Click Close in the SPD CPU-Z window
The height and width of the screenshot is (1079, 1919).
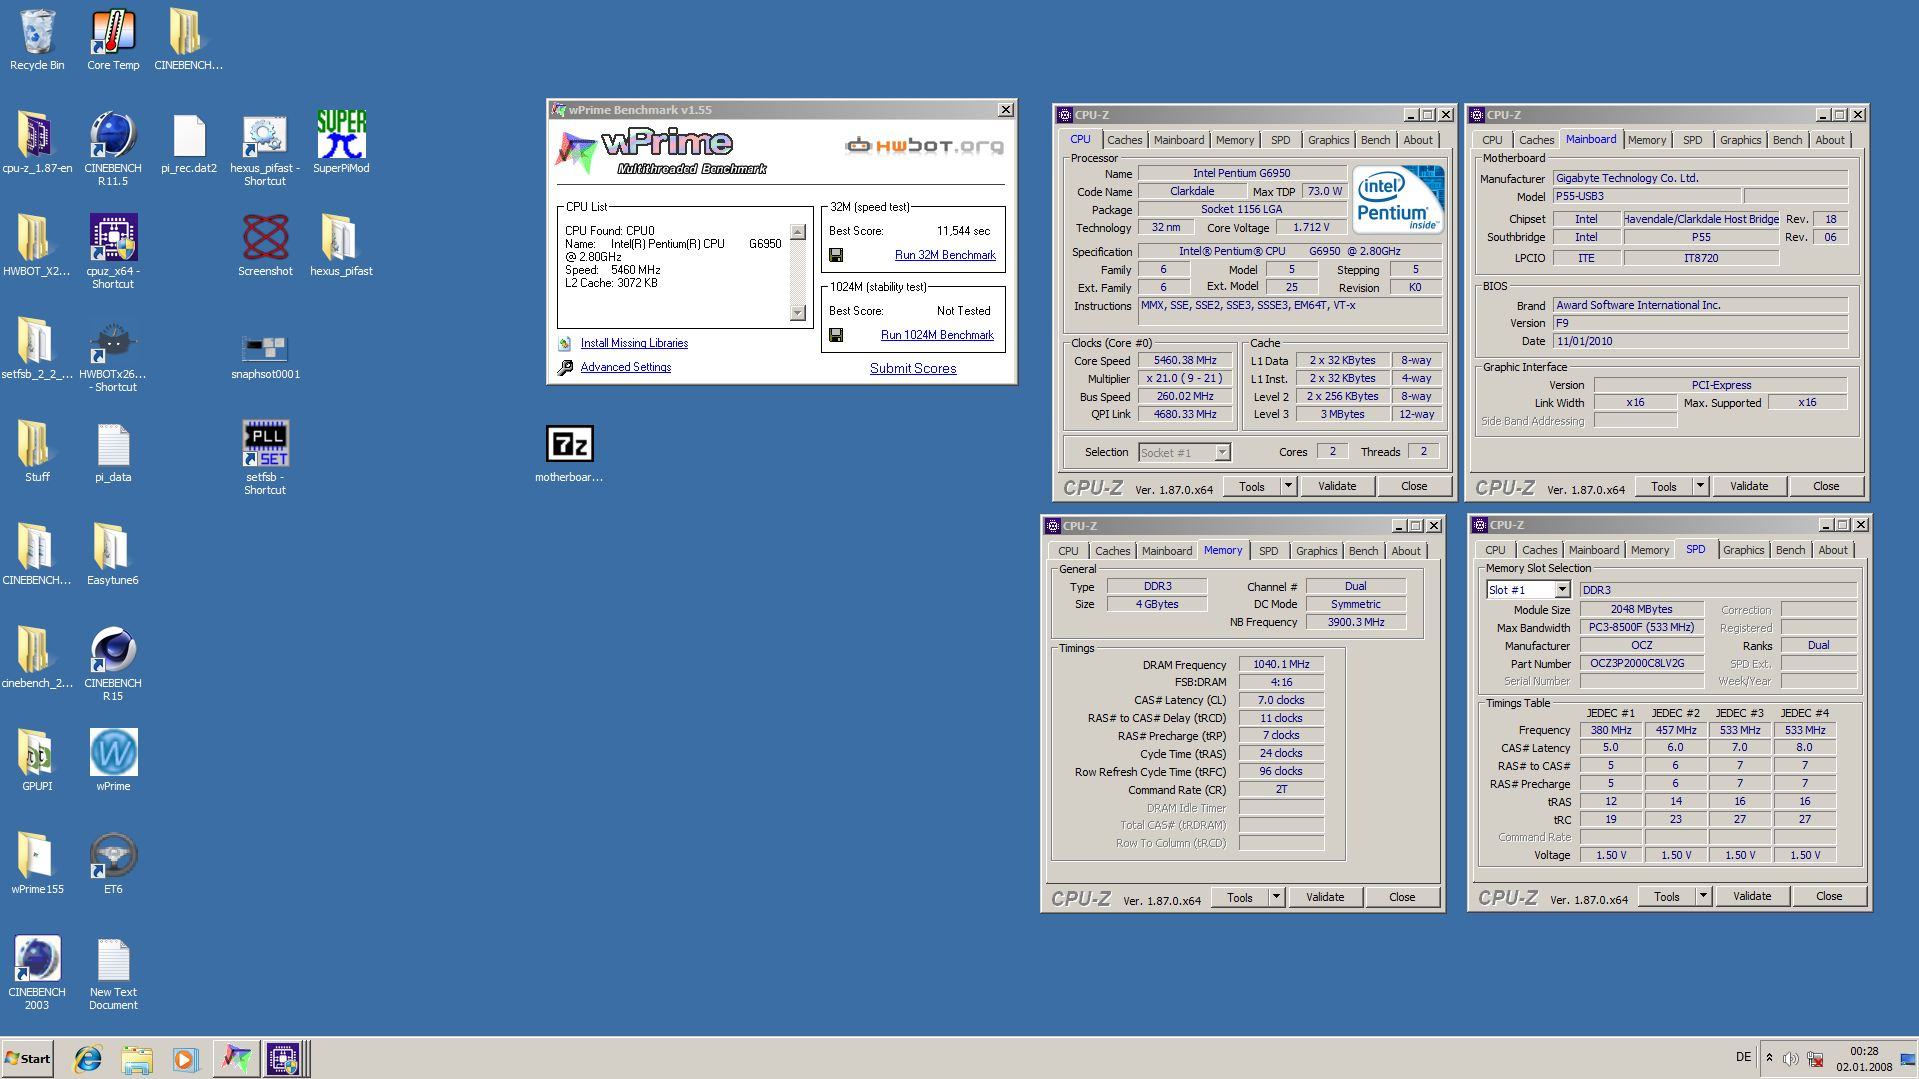tap(1829, 896)
